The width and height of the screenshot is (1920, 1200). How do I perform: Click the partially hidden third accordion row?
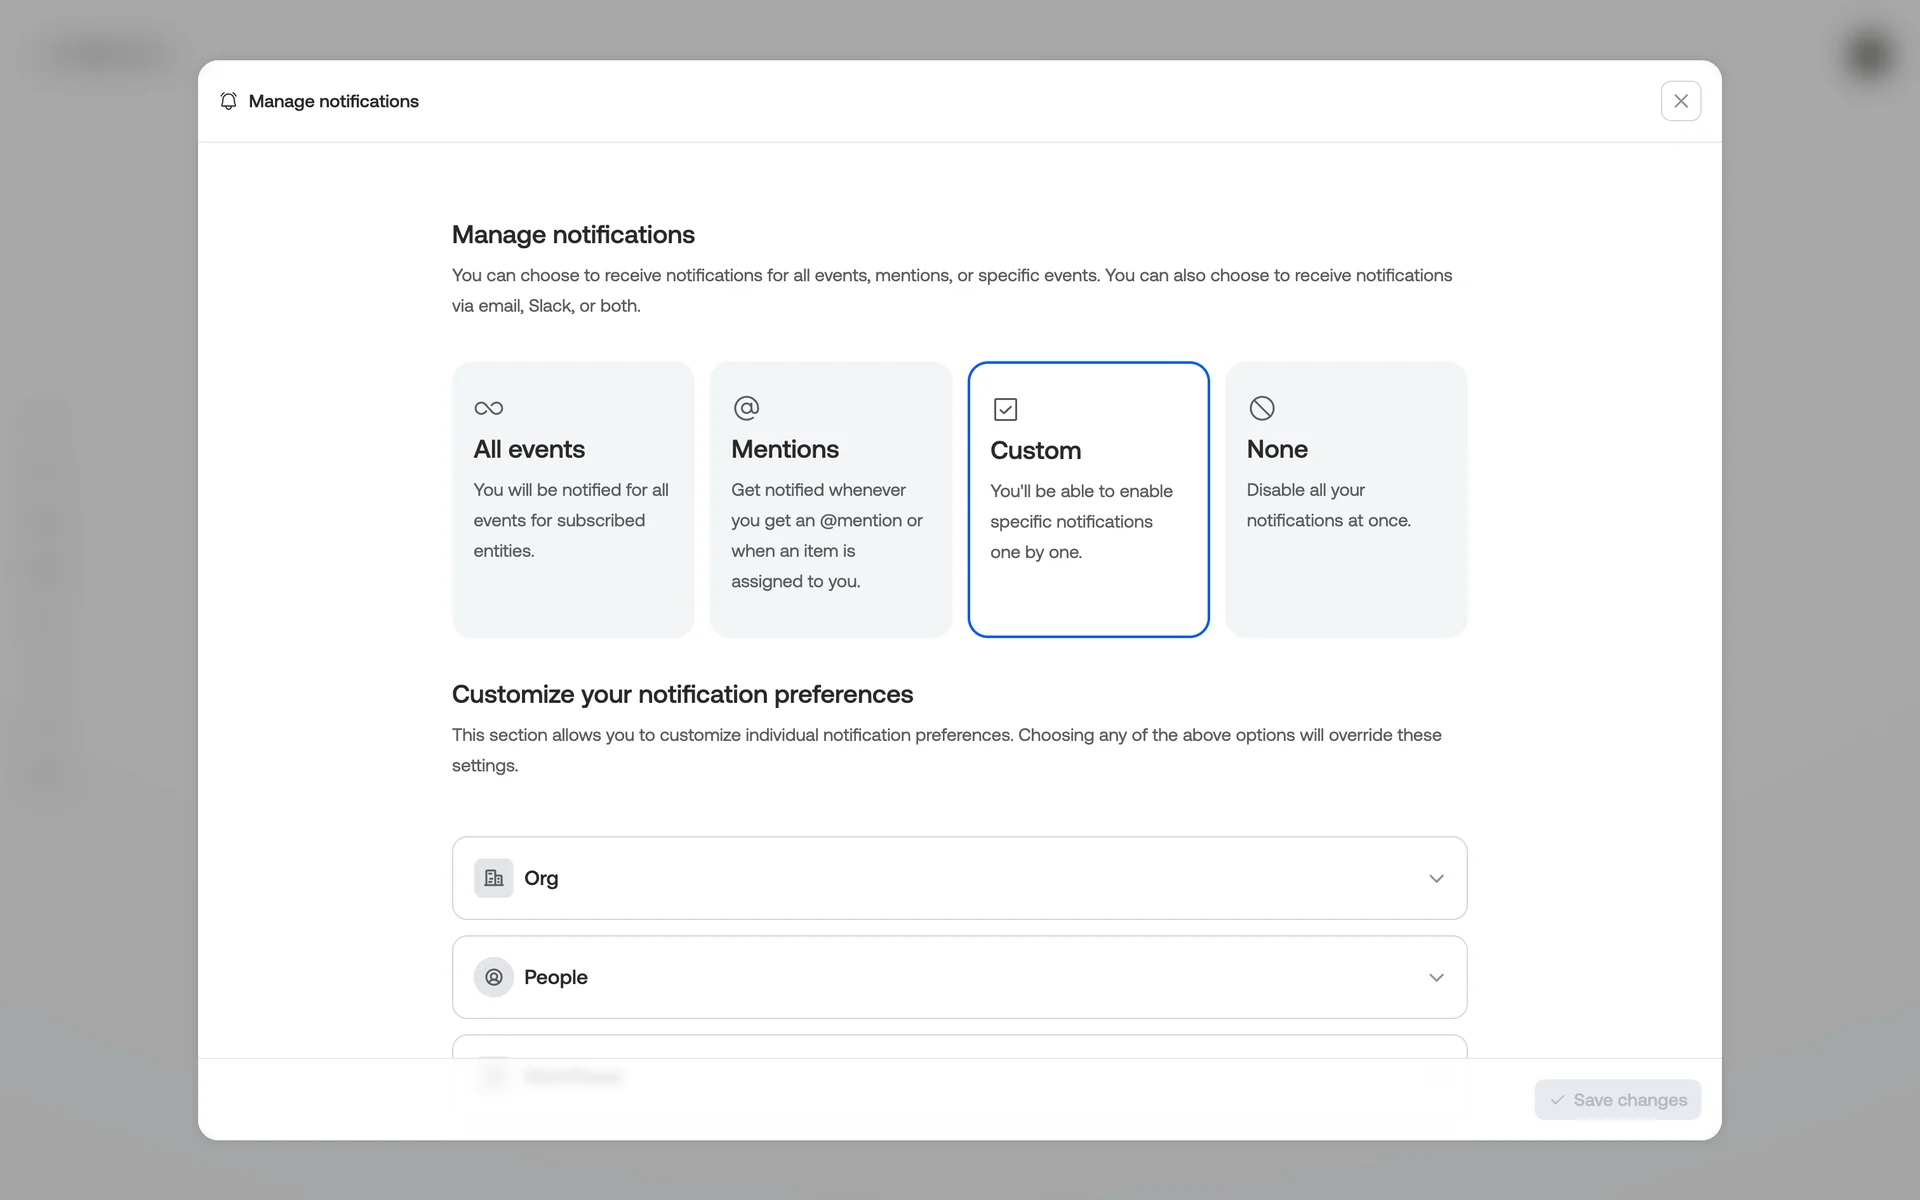(958, 1047)
